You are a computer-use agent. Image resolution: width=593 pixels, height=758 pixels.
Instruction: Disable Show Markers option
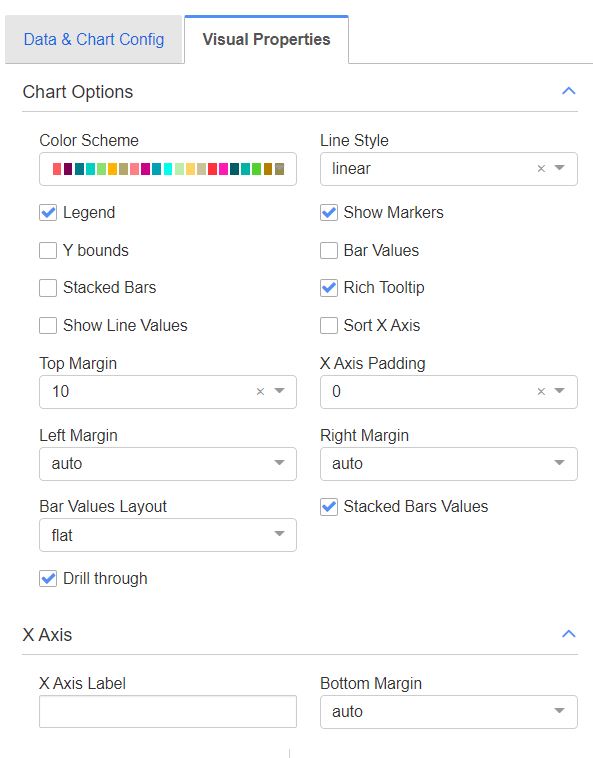[x=329, y=213]
